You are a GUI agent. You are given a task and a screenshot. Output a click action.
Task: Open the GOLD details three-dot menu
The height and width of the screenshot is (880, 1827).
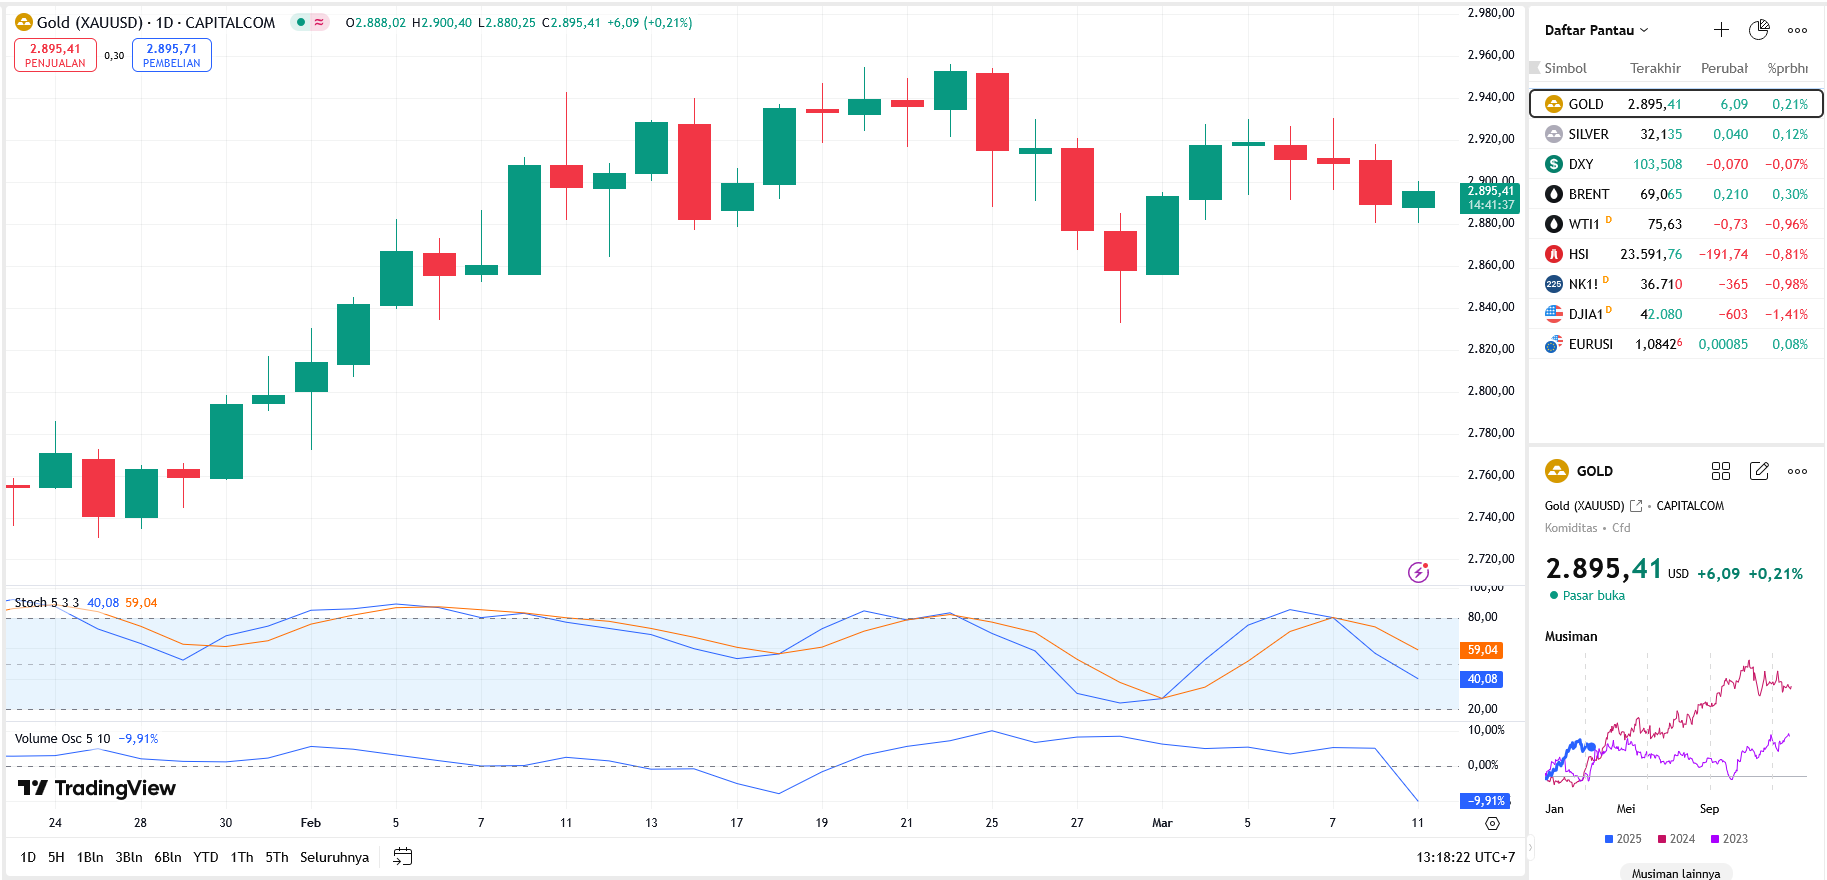click(x=1797, y=471)
